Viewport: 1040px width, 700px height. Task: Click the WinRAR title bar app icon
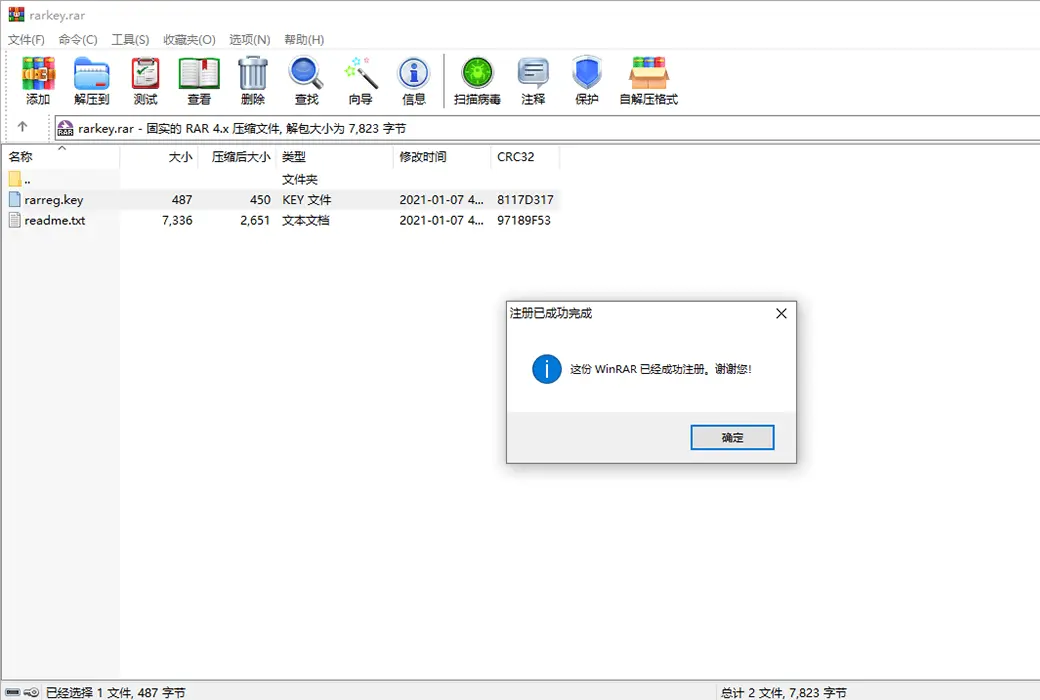16,15
